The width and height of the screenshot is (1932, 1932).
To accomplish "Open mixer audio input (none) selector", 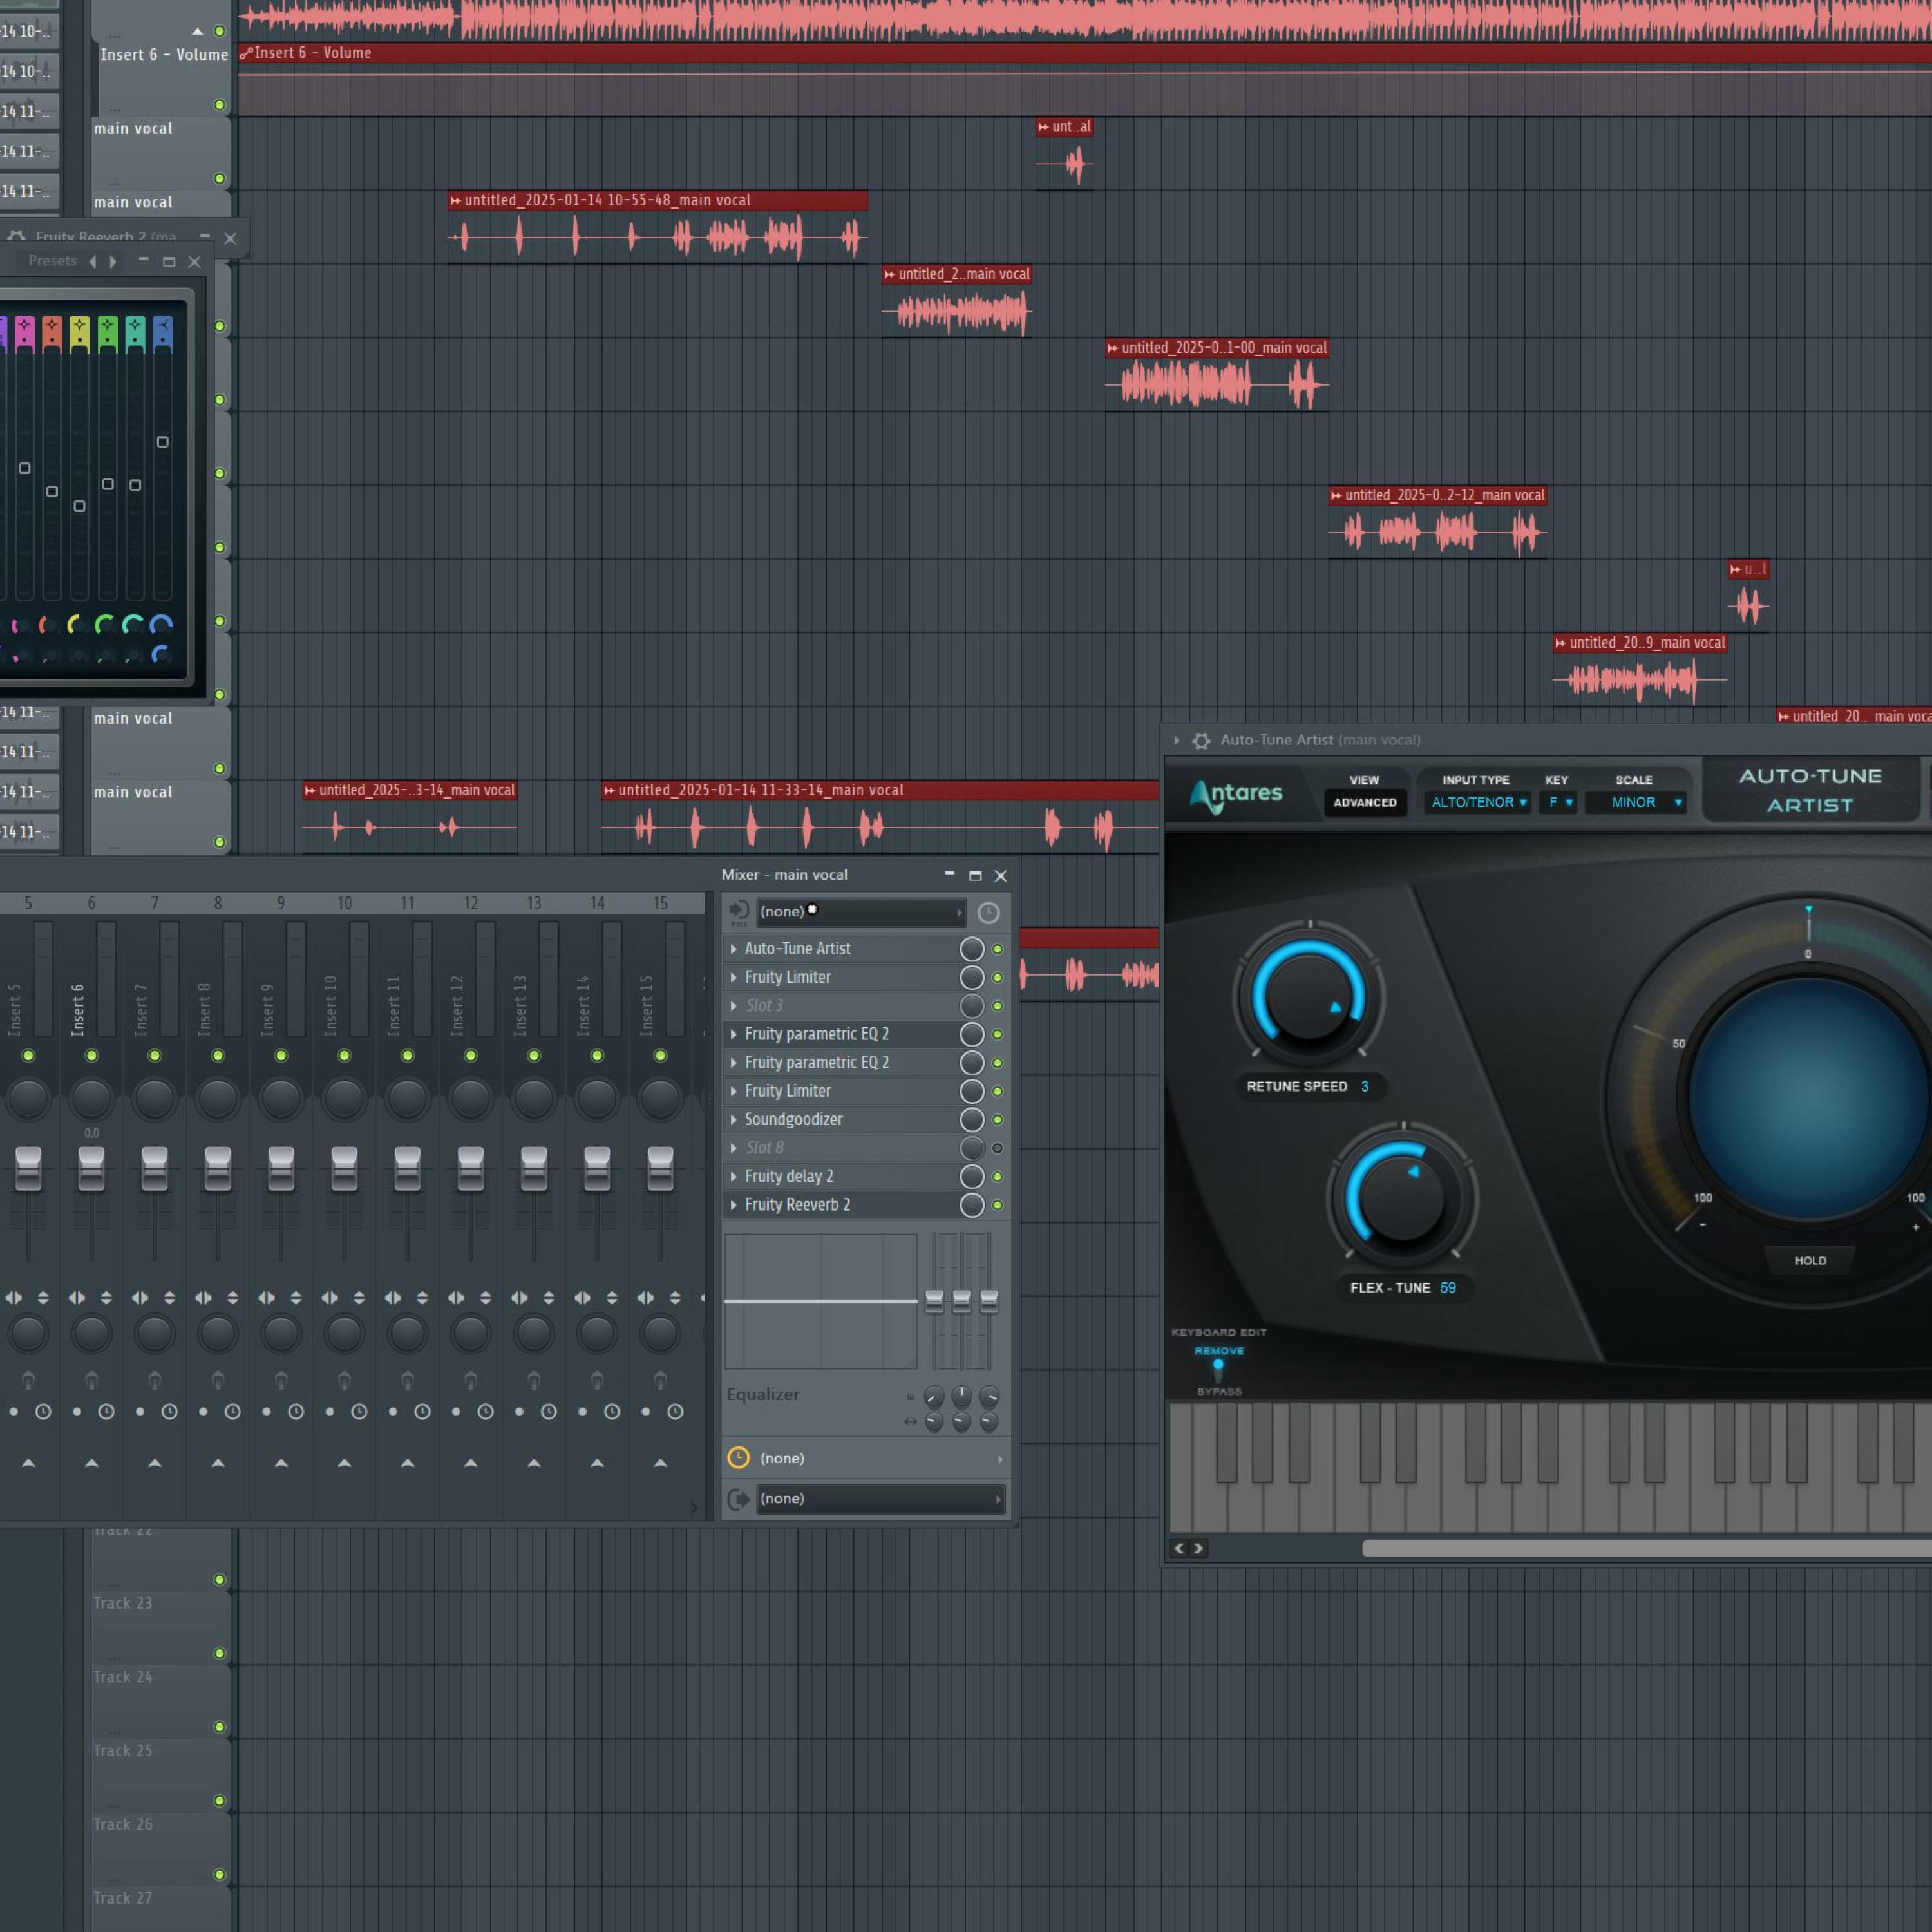I will click(861, 911).
